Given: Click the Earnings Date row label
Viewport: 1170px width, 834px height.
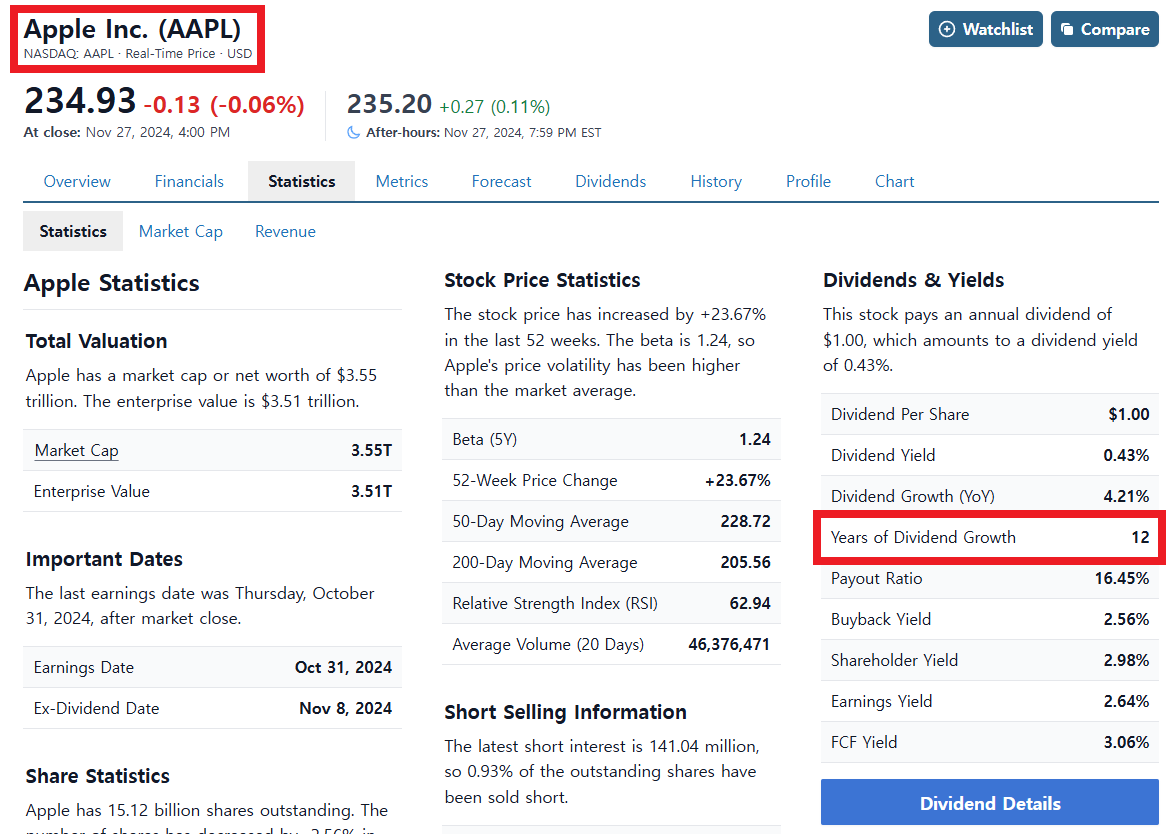Looking at the screenshot, I should coord(84,668).
